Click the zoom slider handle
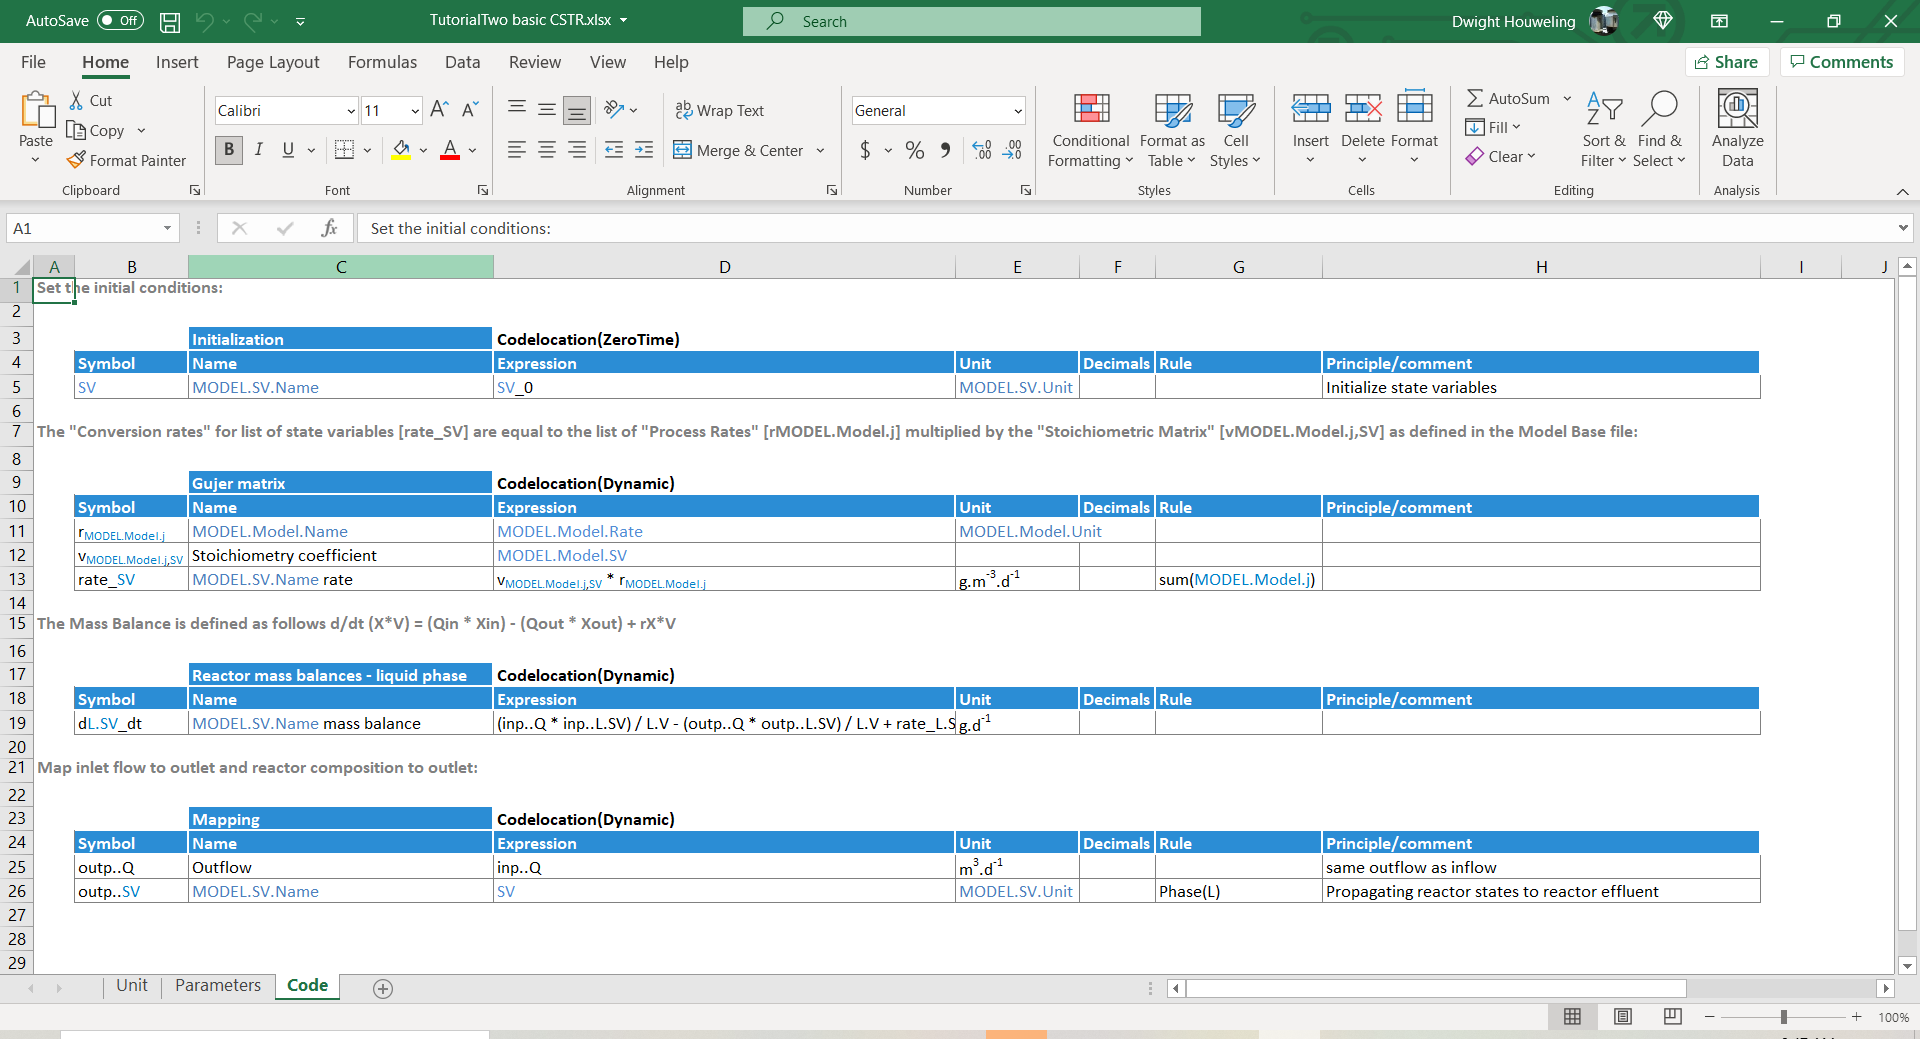This screenshot has height=1039, width=1920. (x=1783, y=1017)
